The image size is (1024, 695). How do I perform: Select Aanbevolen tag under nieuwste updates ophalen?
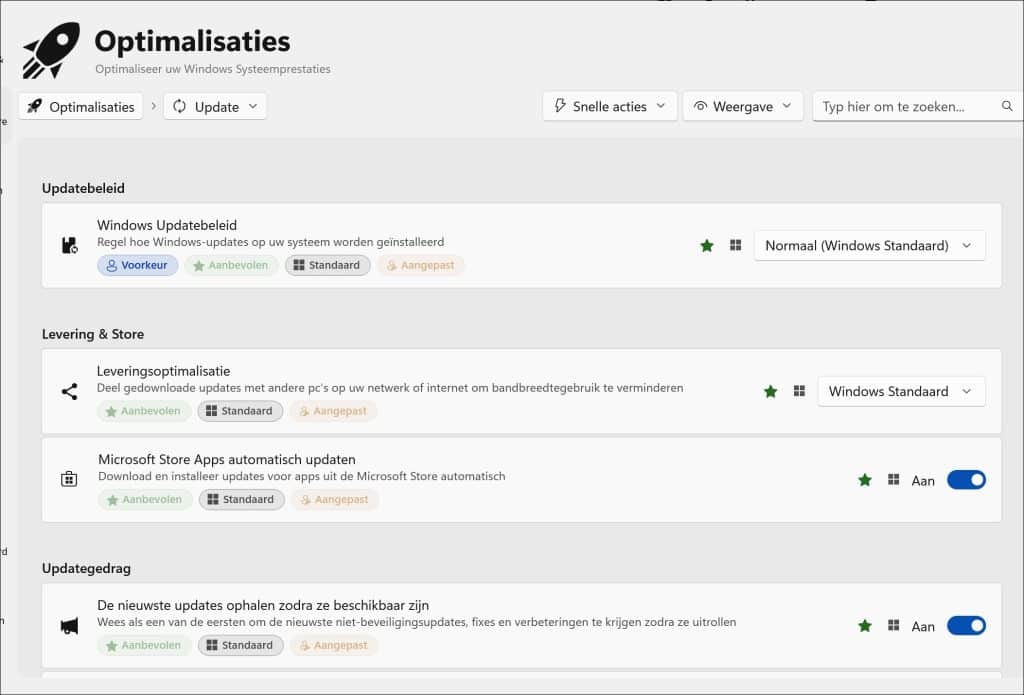[x=144, y=645]
